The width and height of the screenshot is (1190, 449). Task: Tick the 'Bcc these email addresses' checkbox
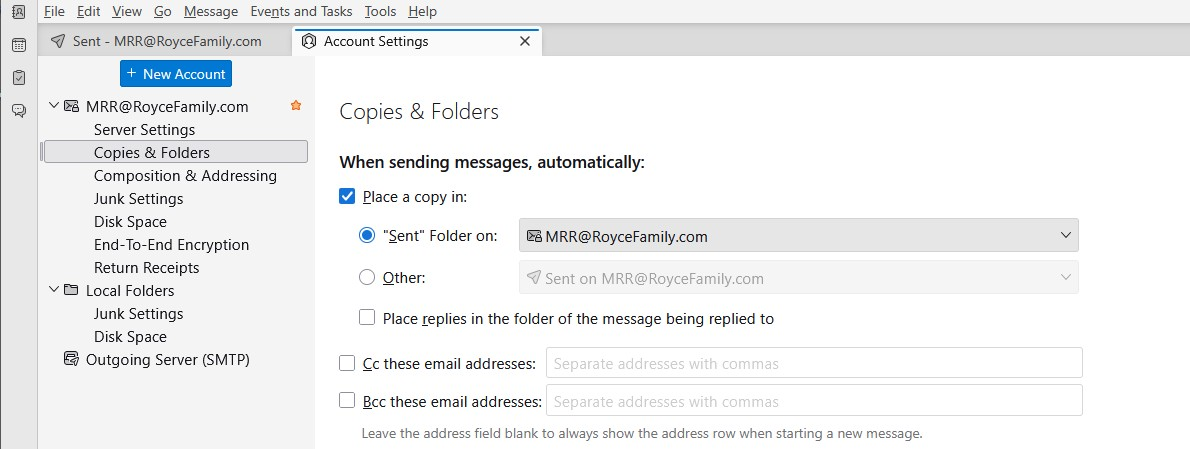[348, 401]
